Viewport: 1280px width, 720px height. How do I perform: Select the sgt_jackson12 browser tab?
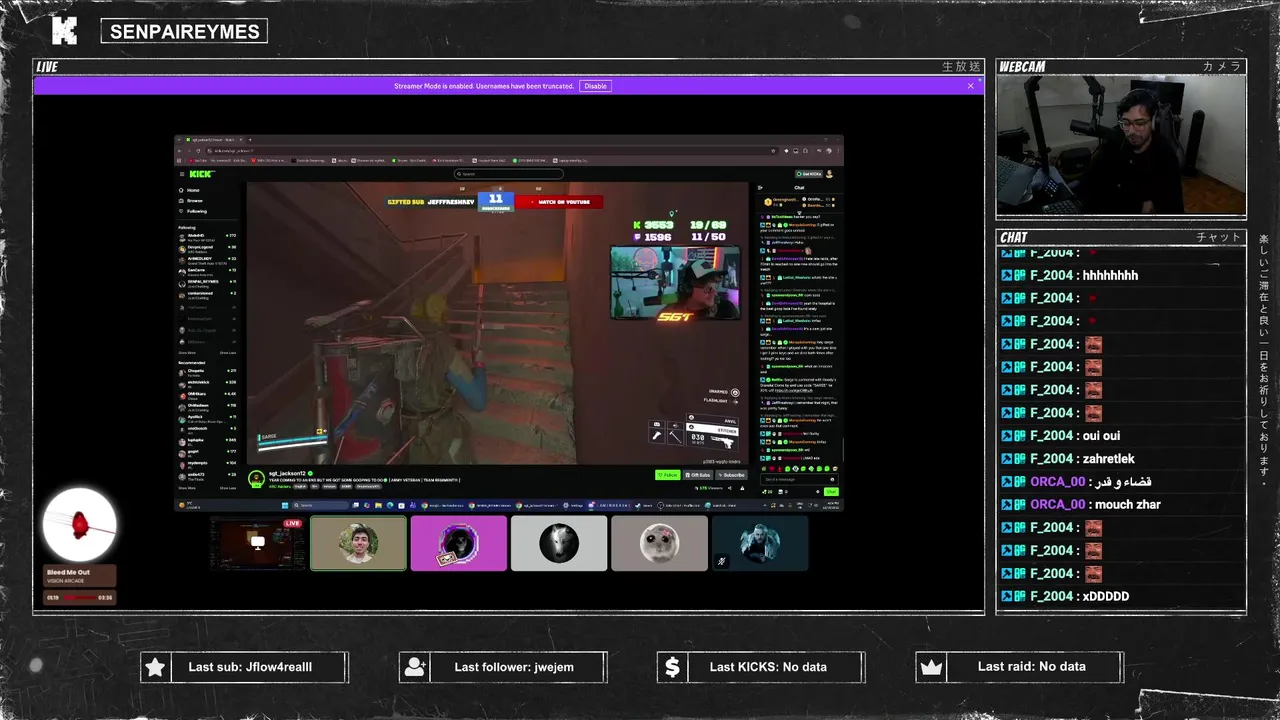tap(213, 140)
